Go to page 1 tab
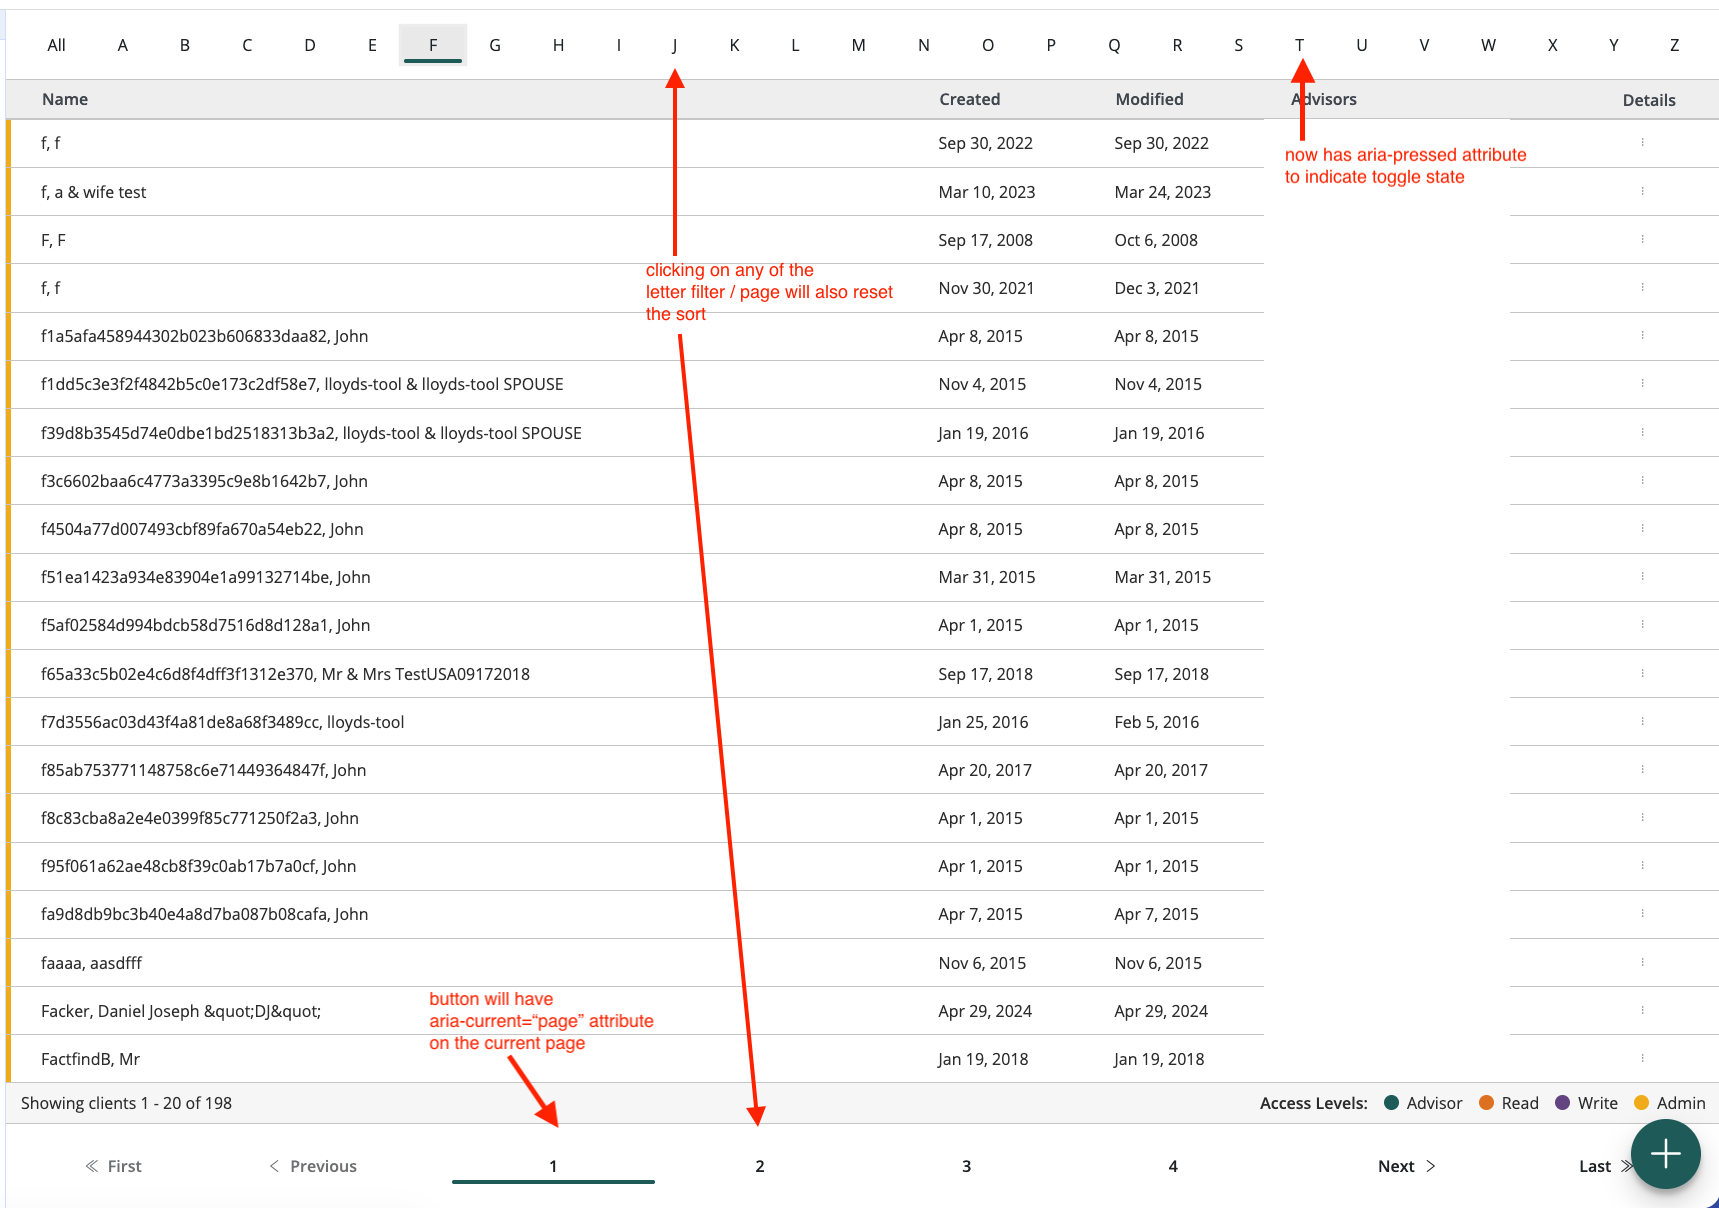The height and width of the screenshot is (1208, 1719). pyautogui.click(x=553, y=1166)
